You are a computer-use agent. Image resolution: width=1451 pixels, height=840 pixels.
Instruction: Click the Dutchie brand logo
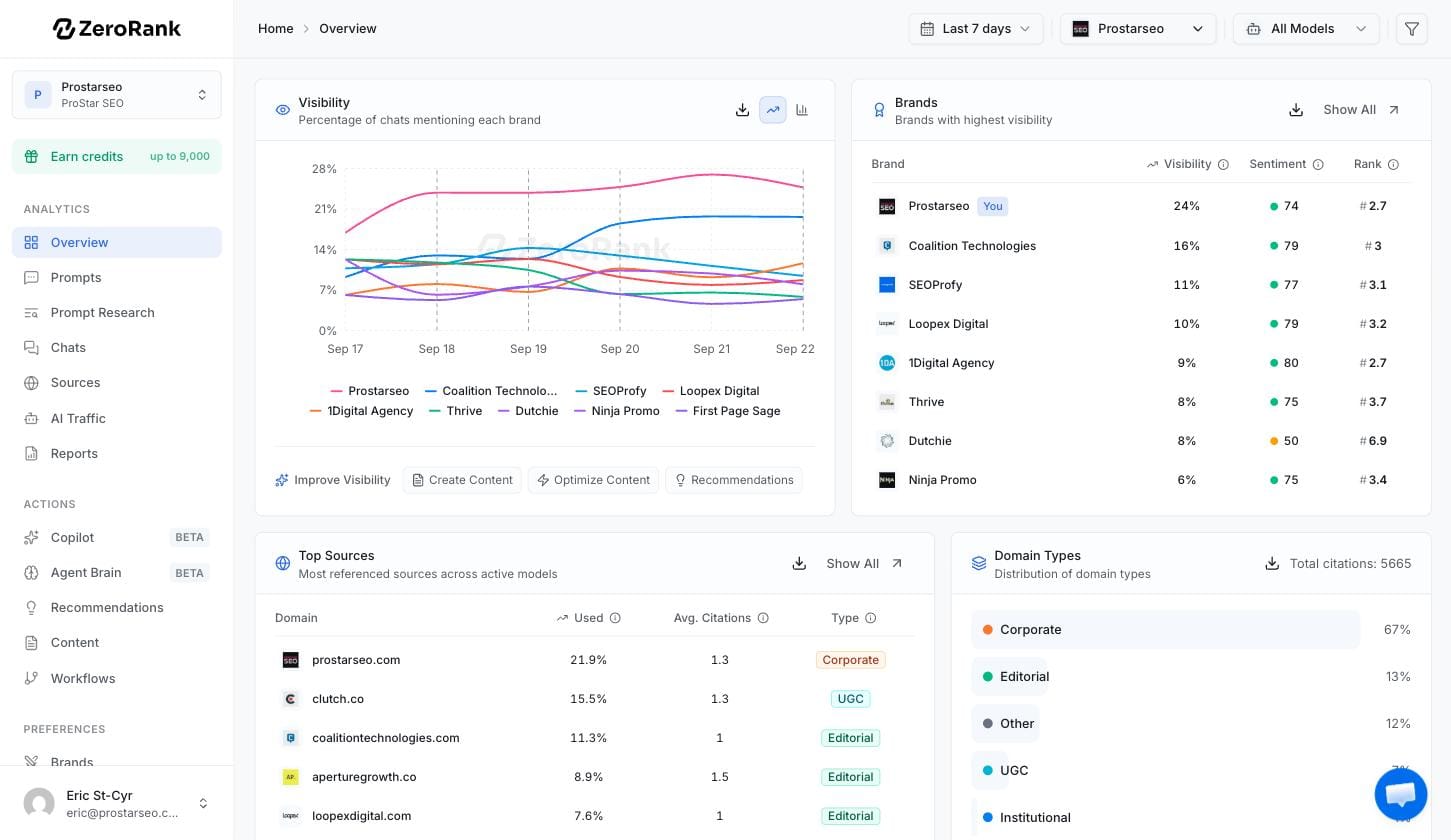coord(887,441)
